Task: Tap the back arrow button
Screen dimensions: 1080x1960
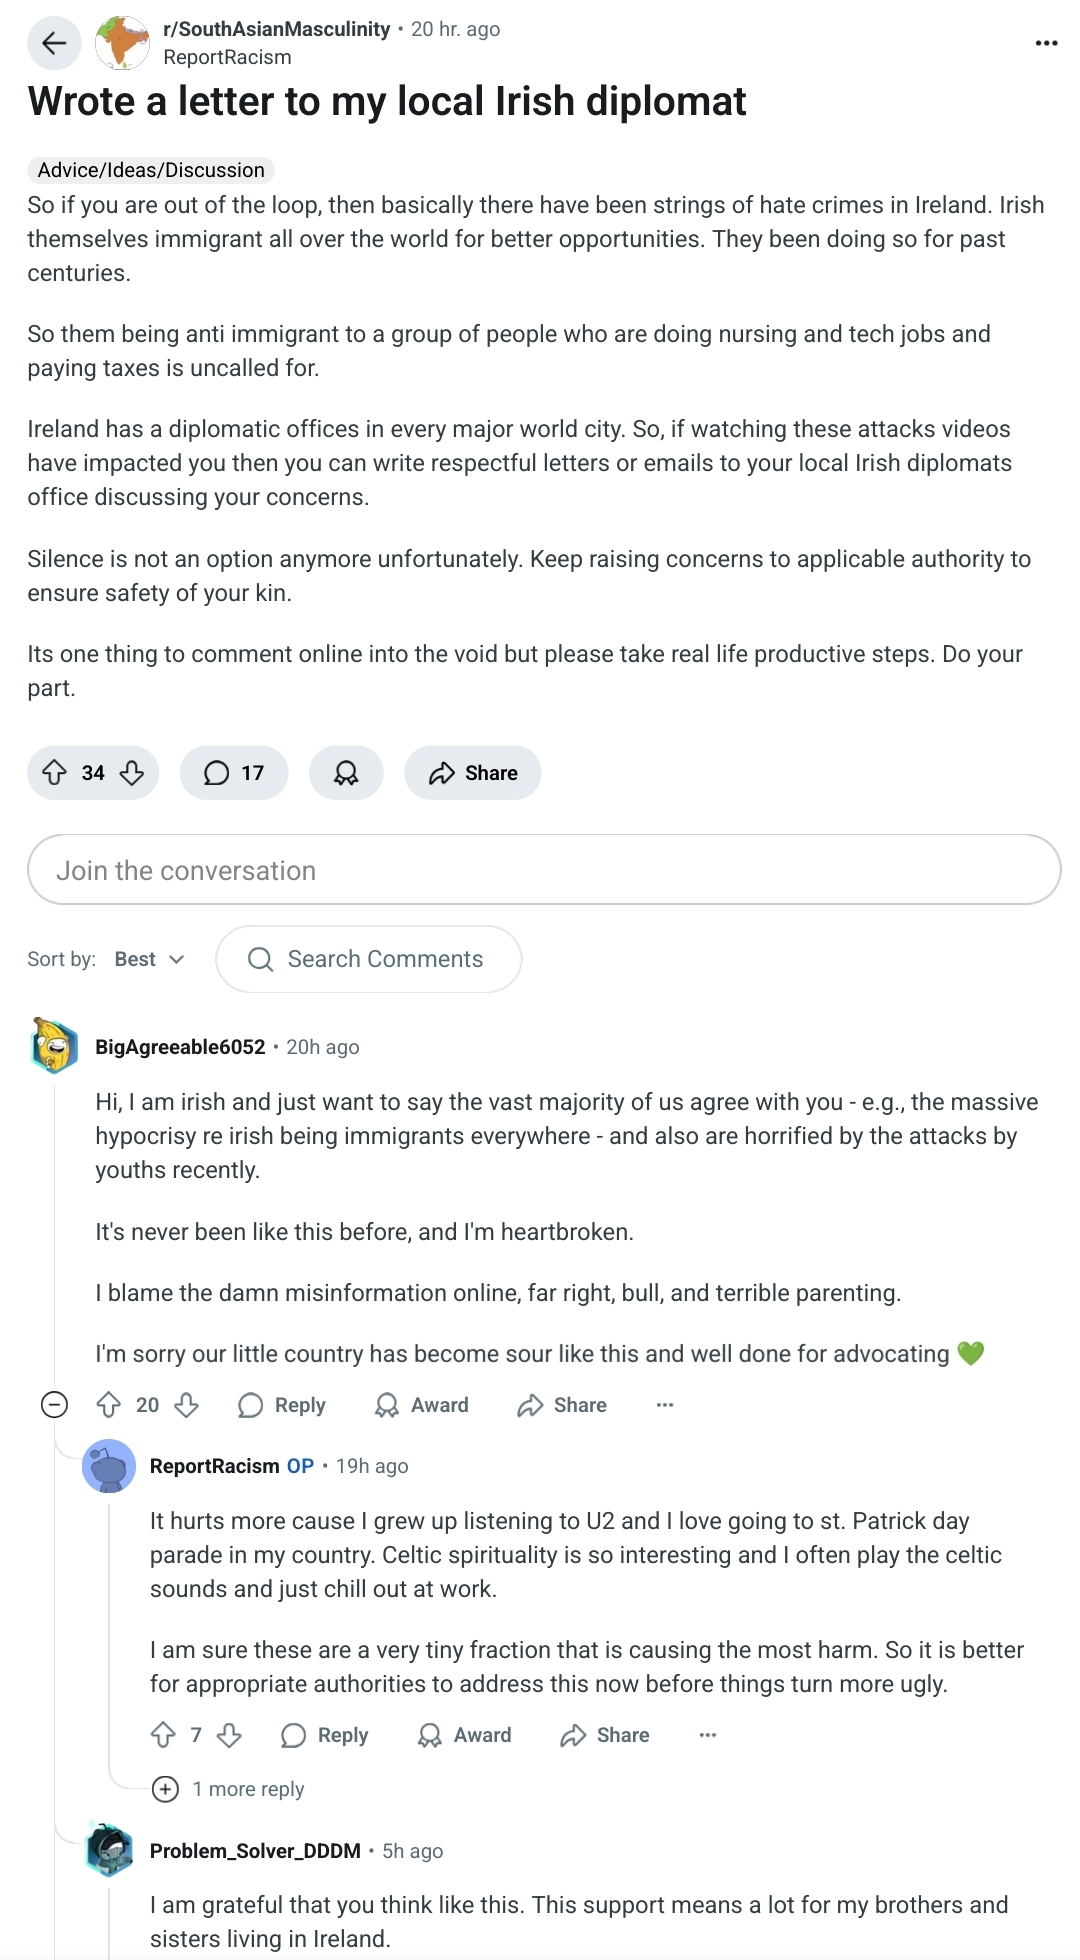Action: (x=54, y=43)
